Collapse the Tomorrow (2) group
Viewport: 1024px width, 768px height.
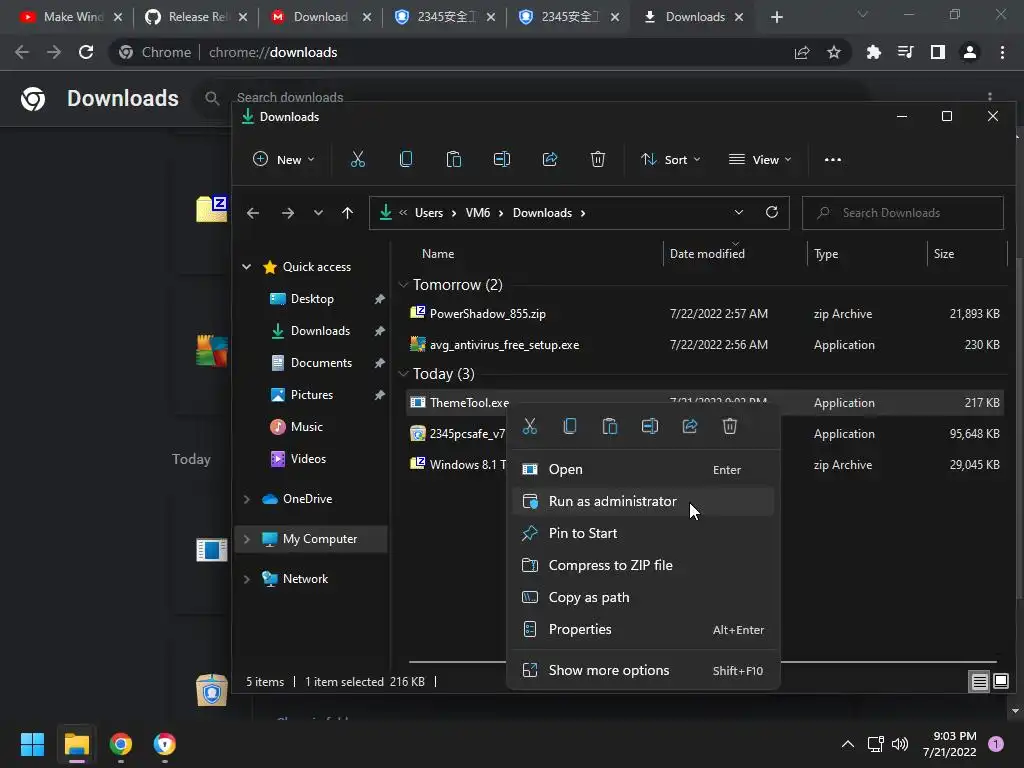404,284
